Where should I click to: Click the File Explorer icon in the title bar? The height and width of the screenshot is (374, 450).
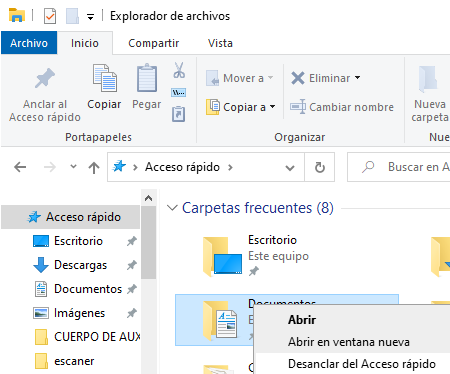click(x=16, y=15)
